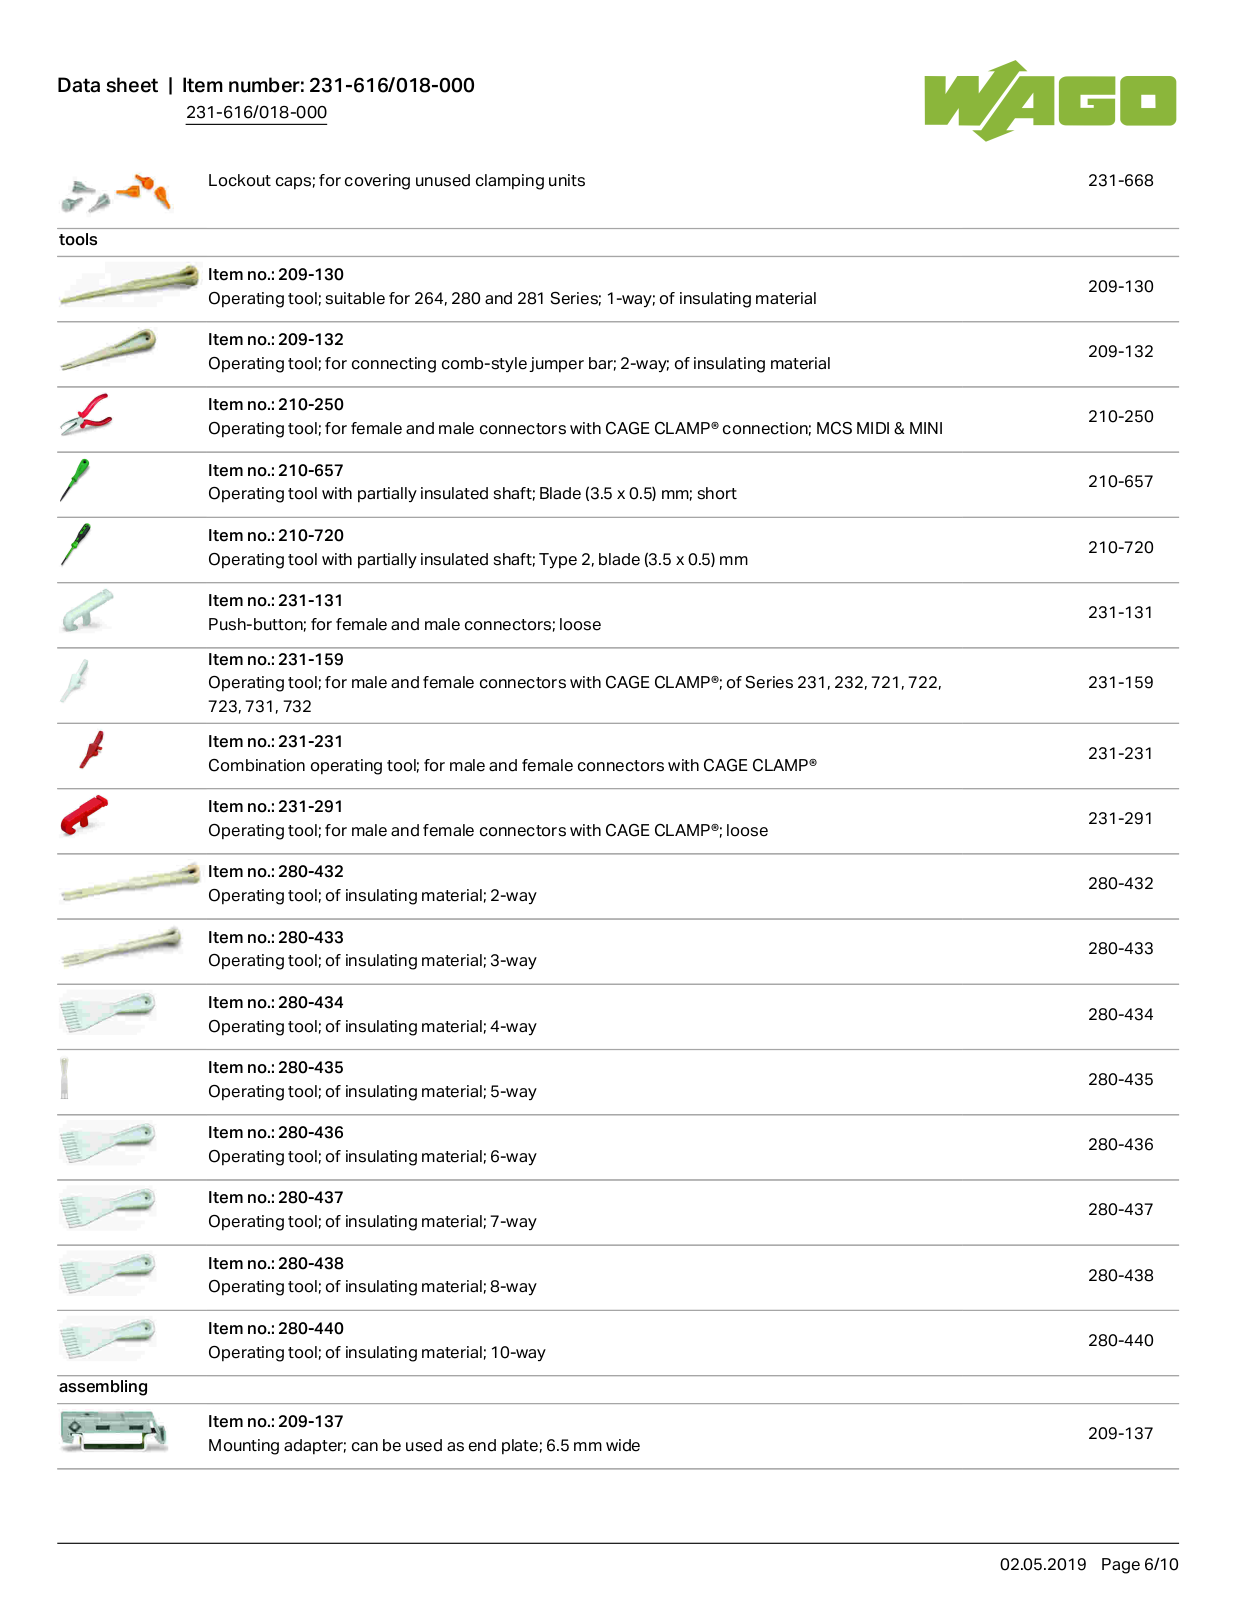Open item number link 280-440 on right
The image size is (1237, 1600).
click(1120, 1340)
